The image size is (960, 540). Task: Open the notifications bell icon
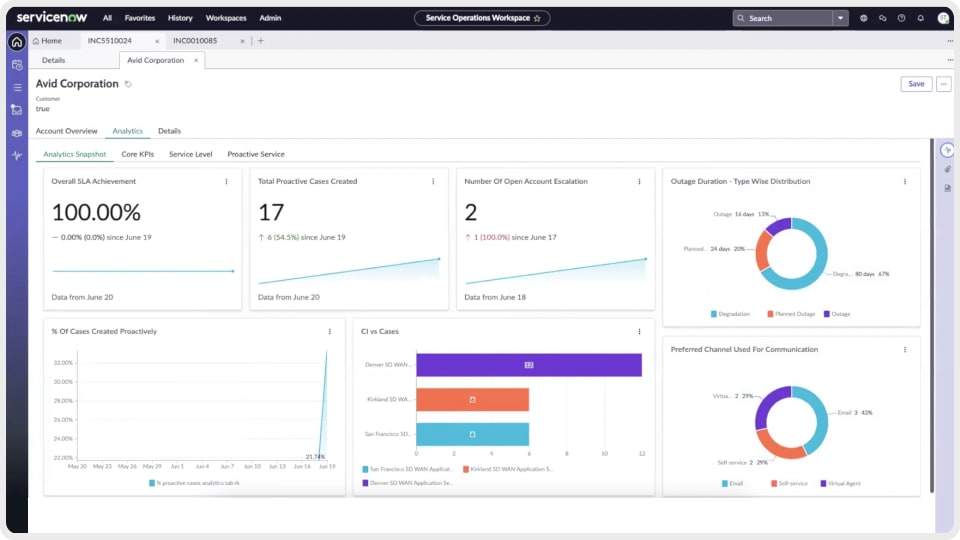920,18
